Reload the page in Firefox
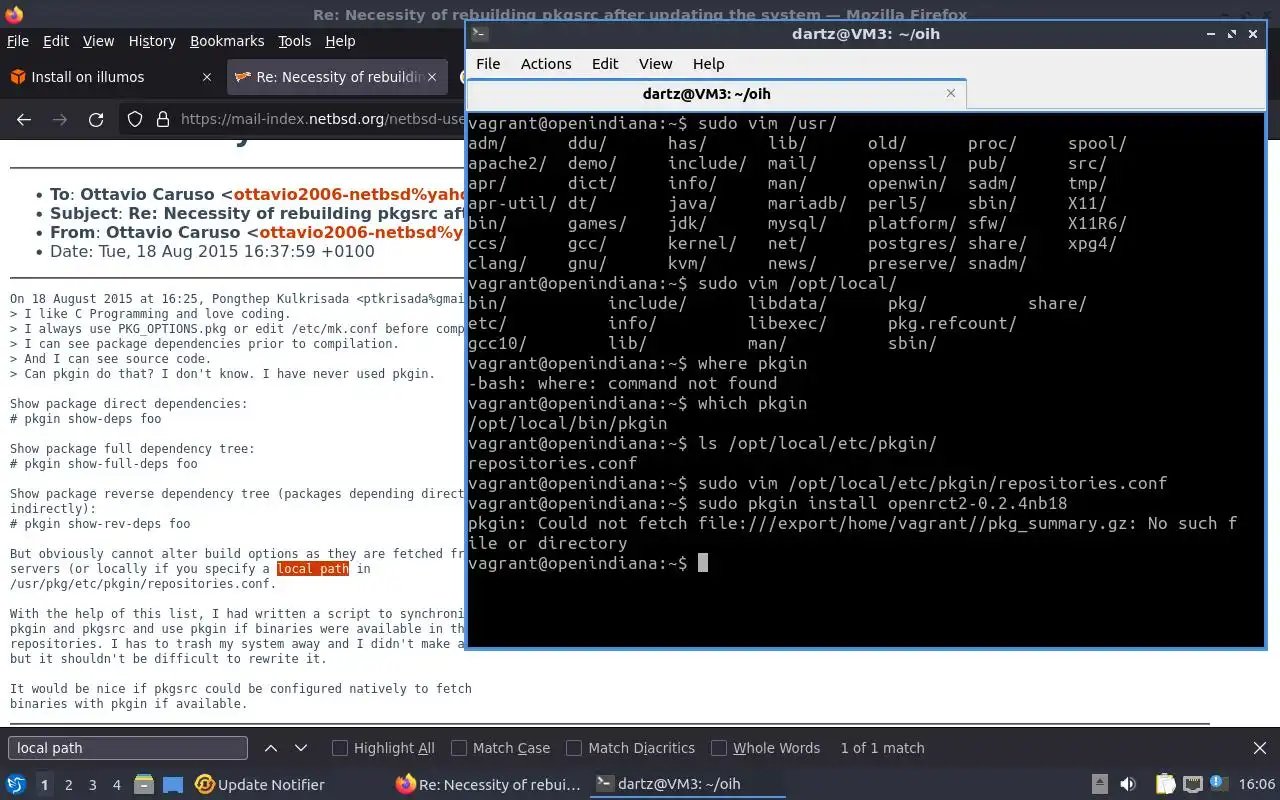This screenshot has height=800, width=1280. point(96,119)
